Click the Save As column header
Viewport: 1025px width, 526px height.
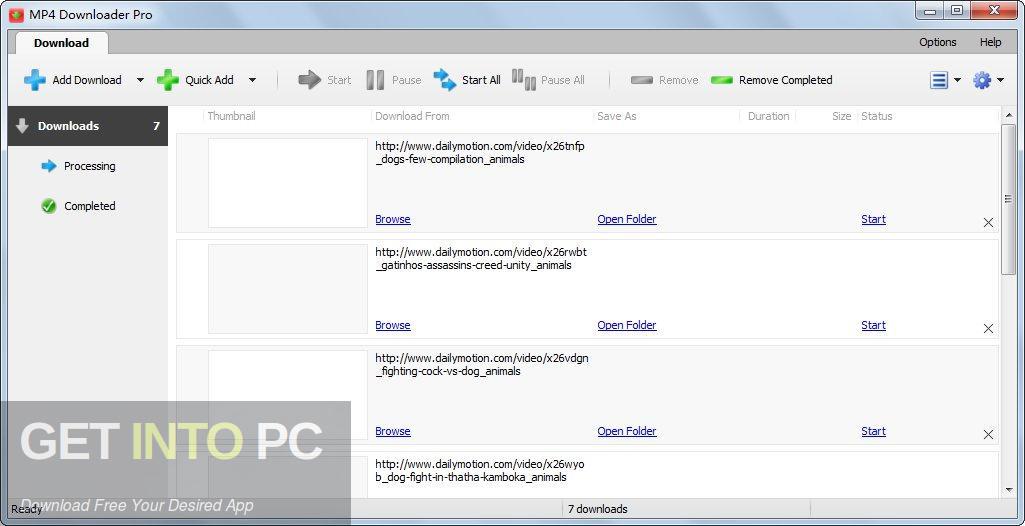point(616,116)
